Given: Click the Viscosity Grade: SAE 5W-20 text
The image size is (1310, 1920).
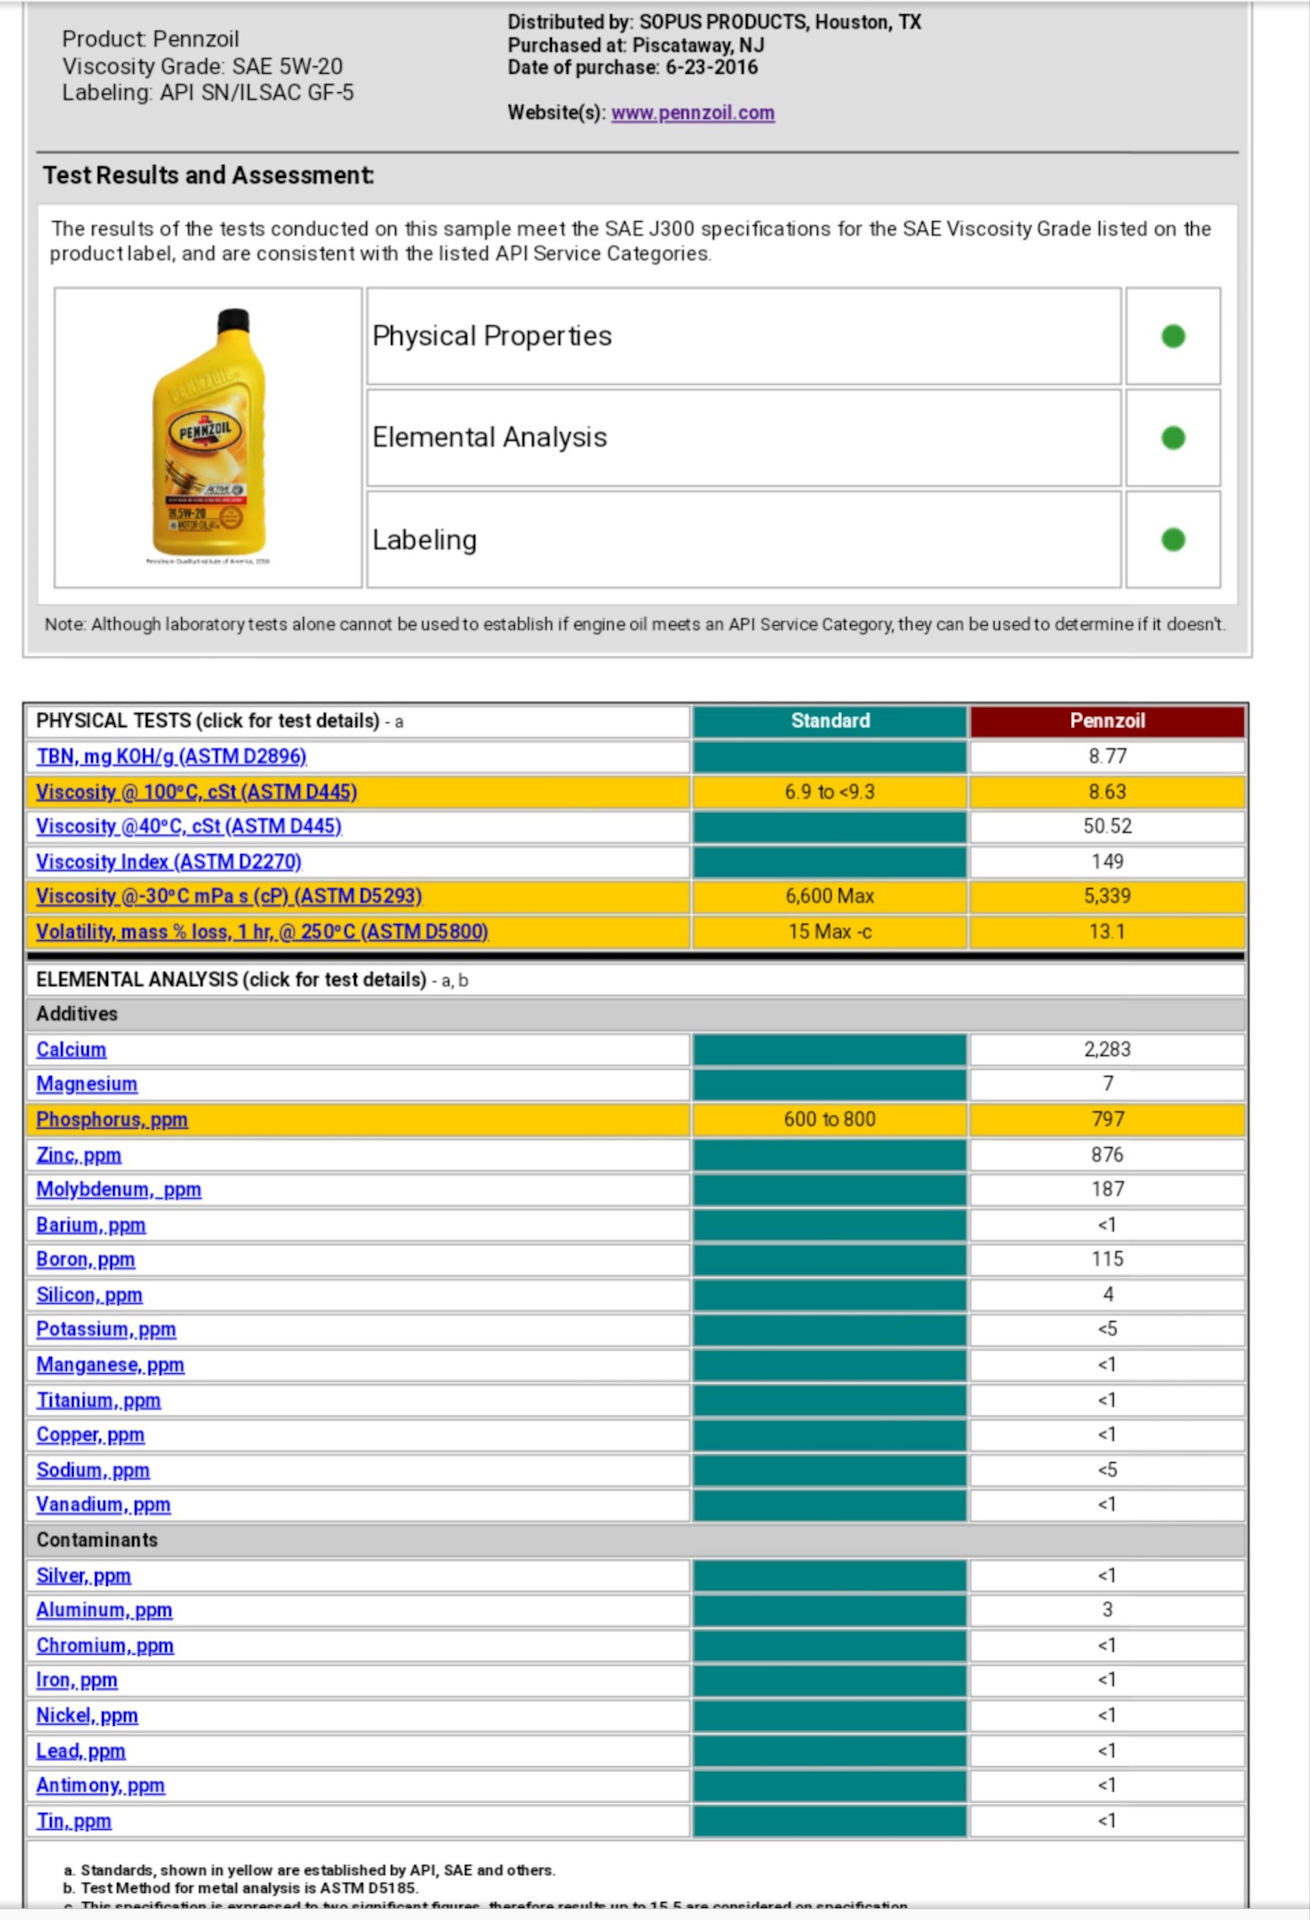Looking at the screenshot, I should [x=202, y=66].
